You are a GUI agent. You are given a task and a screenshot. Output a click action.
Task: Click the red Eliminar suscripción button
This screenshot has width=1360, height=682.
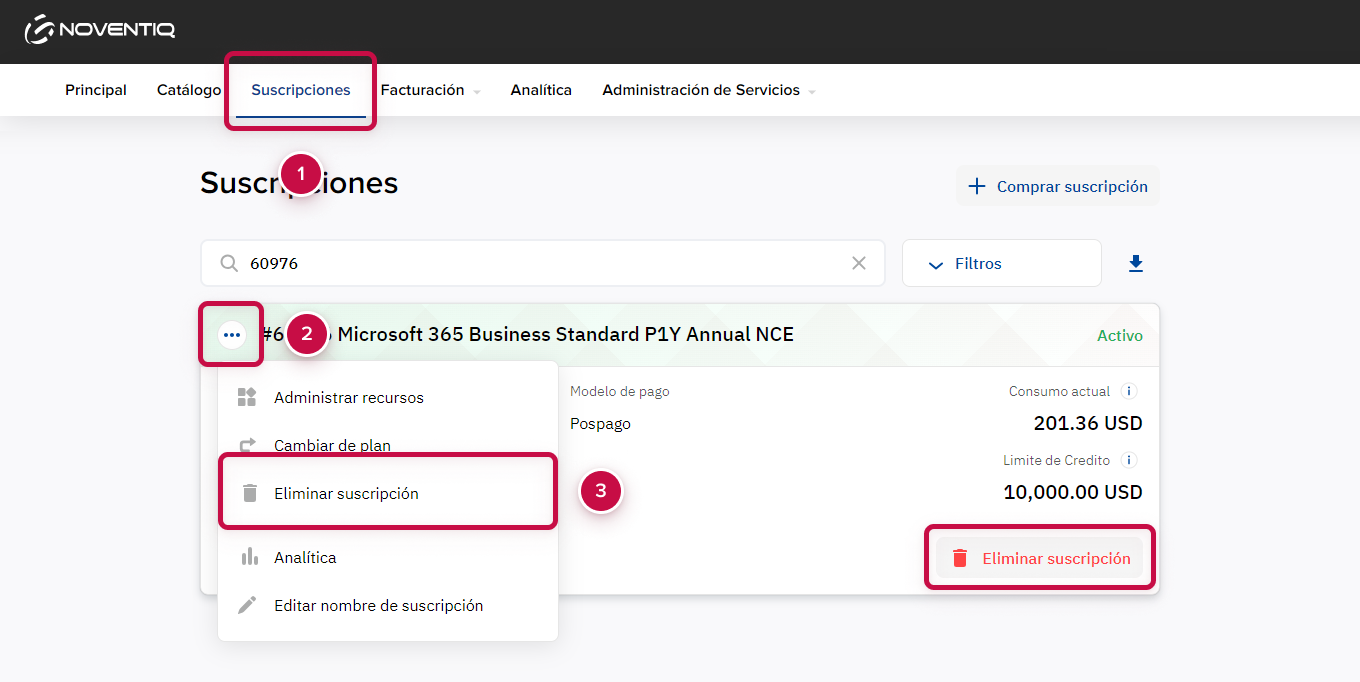(1055, 559)
